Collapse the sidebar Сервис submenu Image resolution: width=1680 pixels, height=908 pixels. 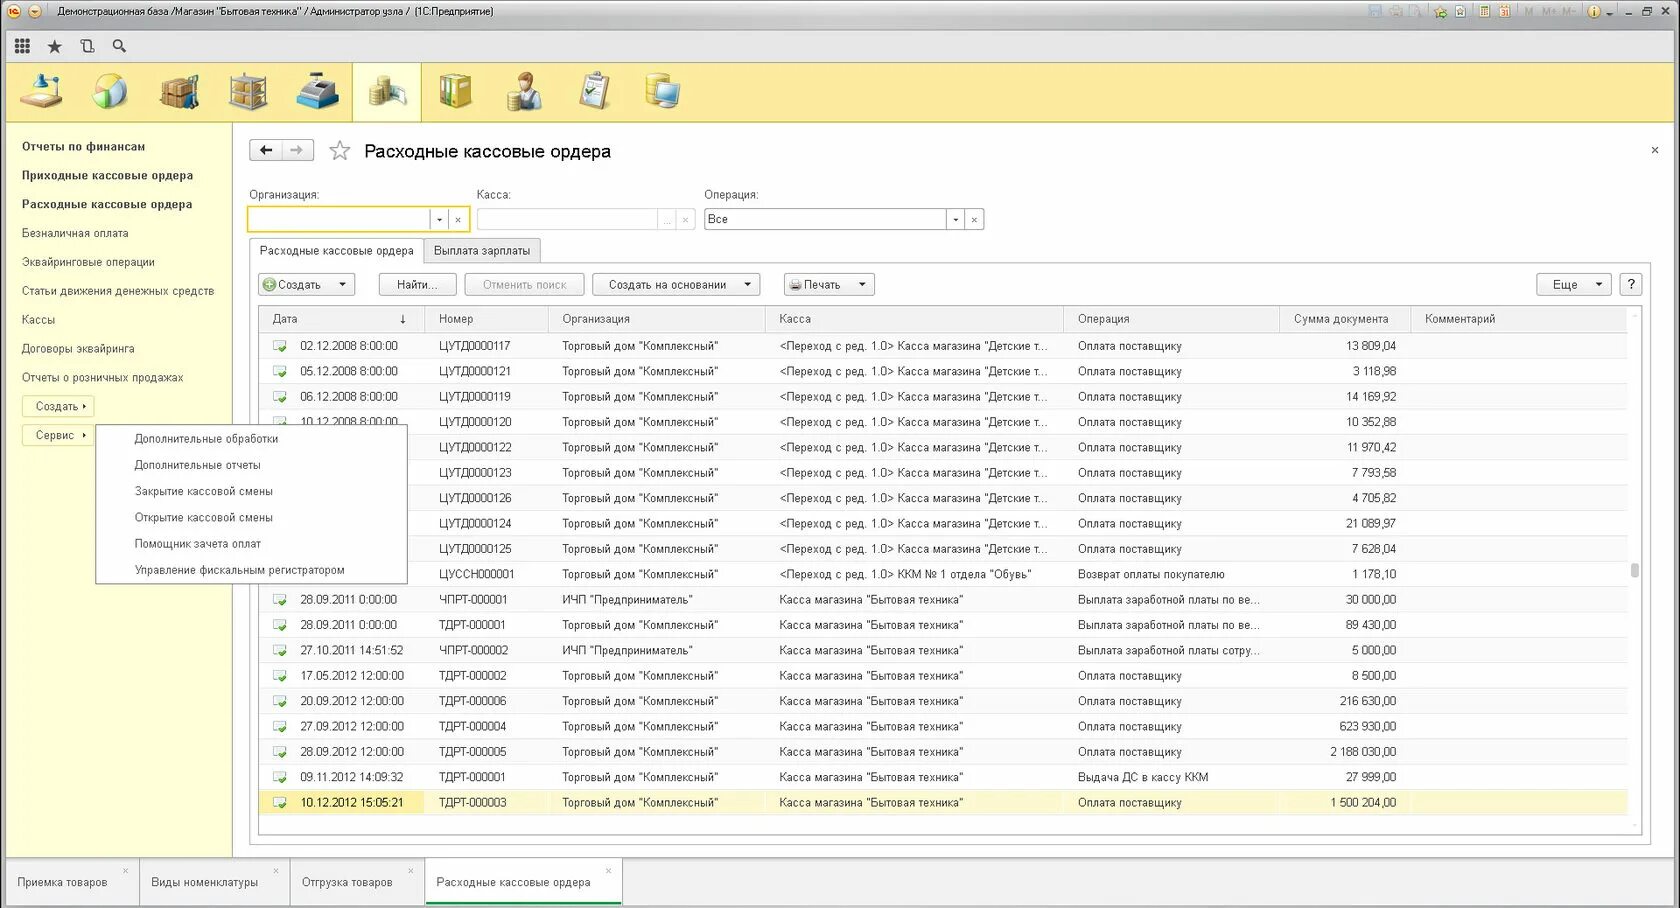tap(58, 436)
